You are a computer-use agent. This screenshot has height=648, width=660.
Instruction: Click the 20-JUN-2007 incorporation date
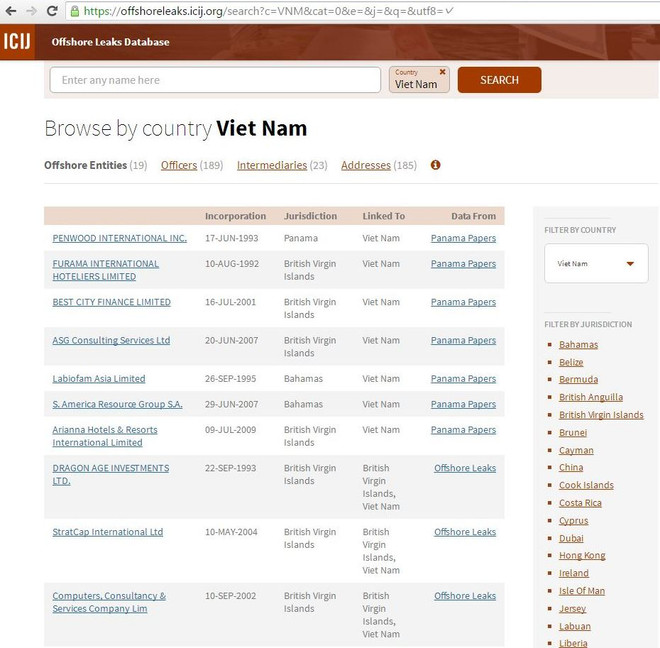[232, 340]
